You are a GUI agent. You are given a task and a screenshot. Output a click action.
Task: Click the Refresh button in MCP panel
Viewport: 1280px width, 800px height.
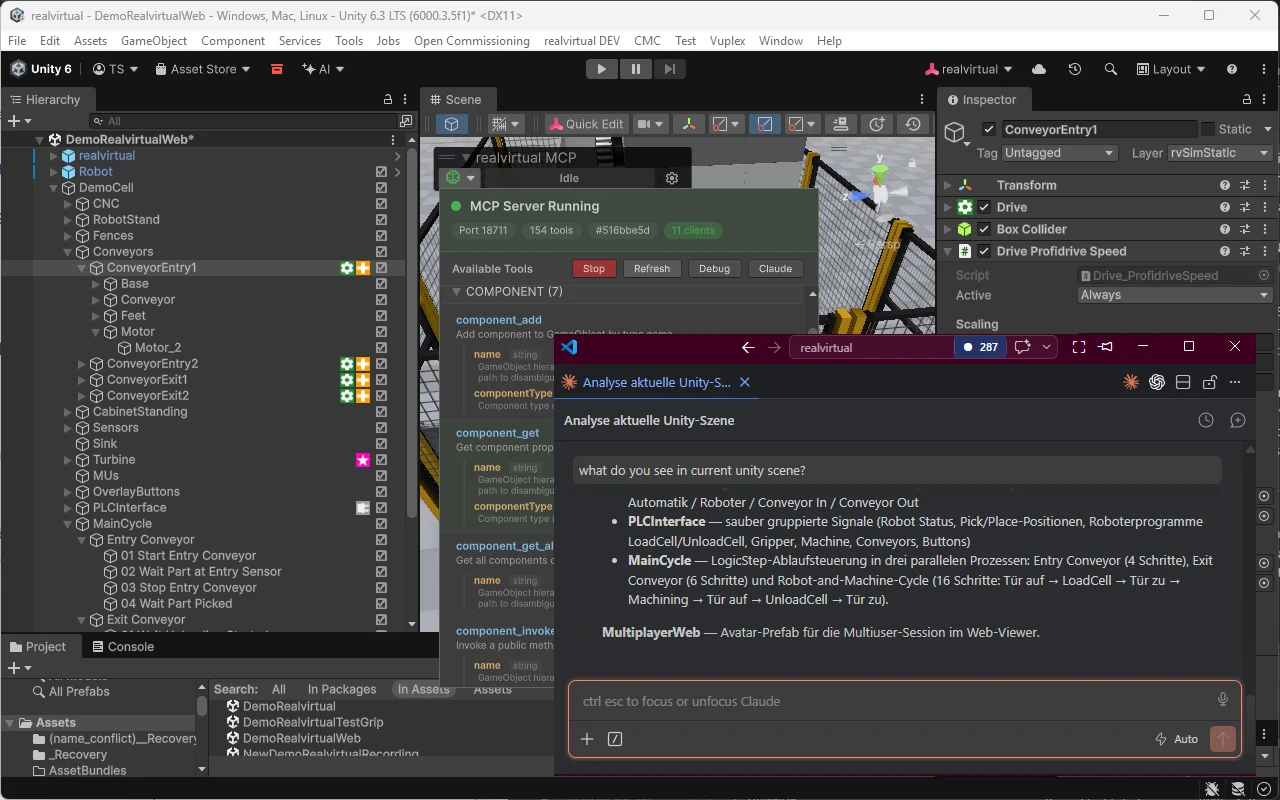click(x=652, y=268)
